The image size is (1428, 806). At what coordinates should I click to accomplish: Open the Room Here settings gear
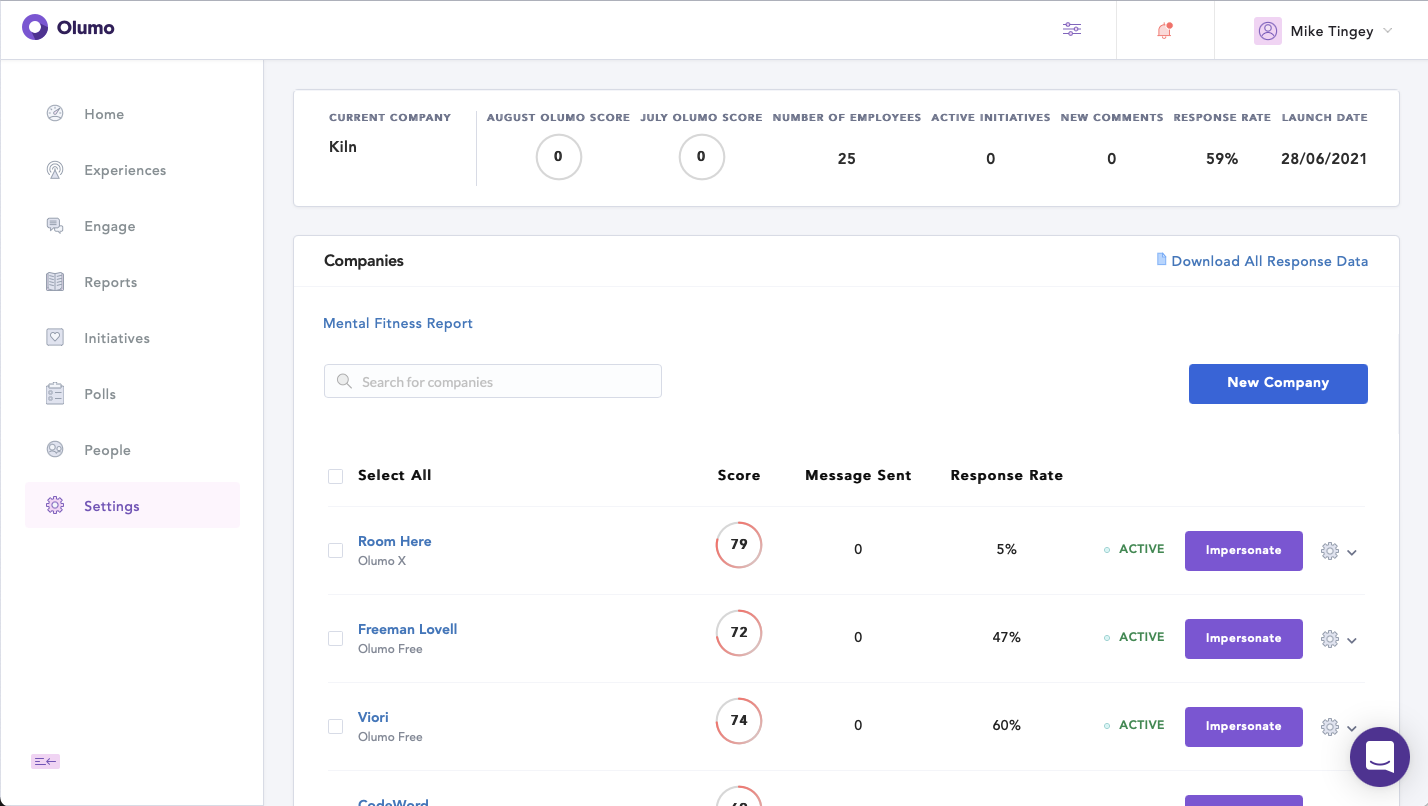(1330, 550)
